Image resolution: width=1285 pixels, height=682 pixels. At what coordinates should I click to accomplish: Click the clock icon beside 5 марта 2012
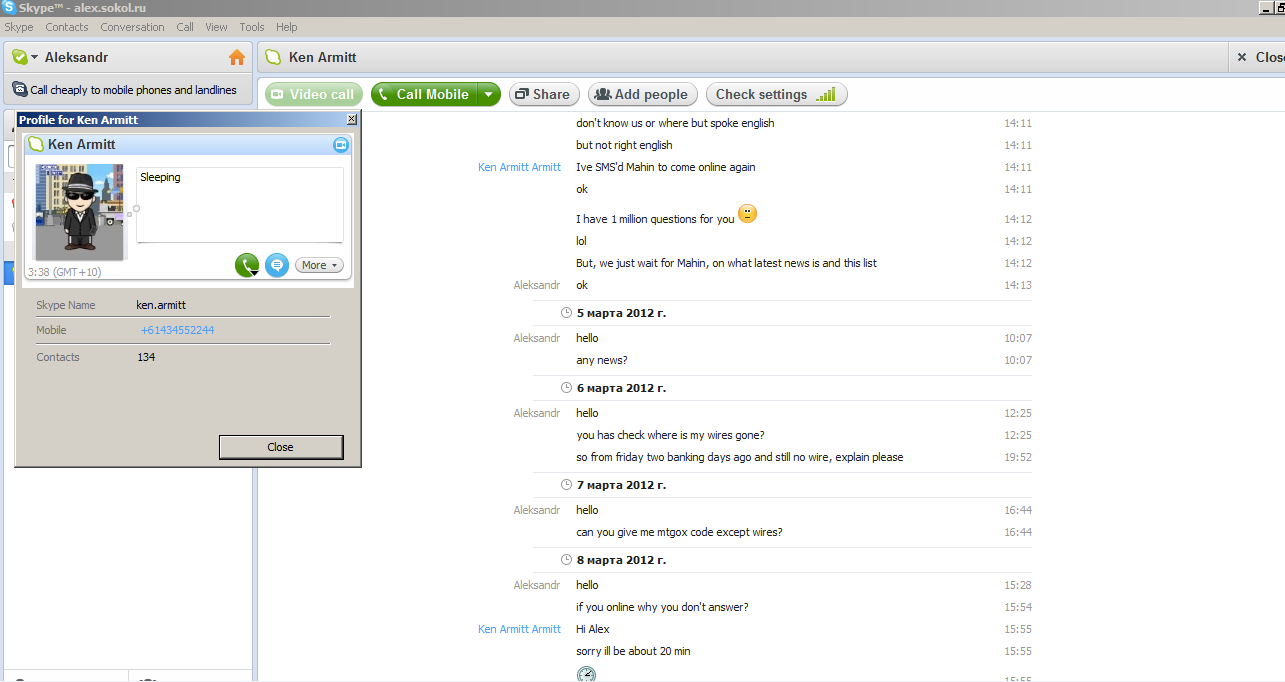pyautogui.click(x=567, y=313)
